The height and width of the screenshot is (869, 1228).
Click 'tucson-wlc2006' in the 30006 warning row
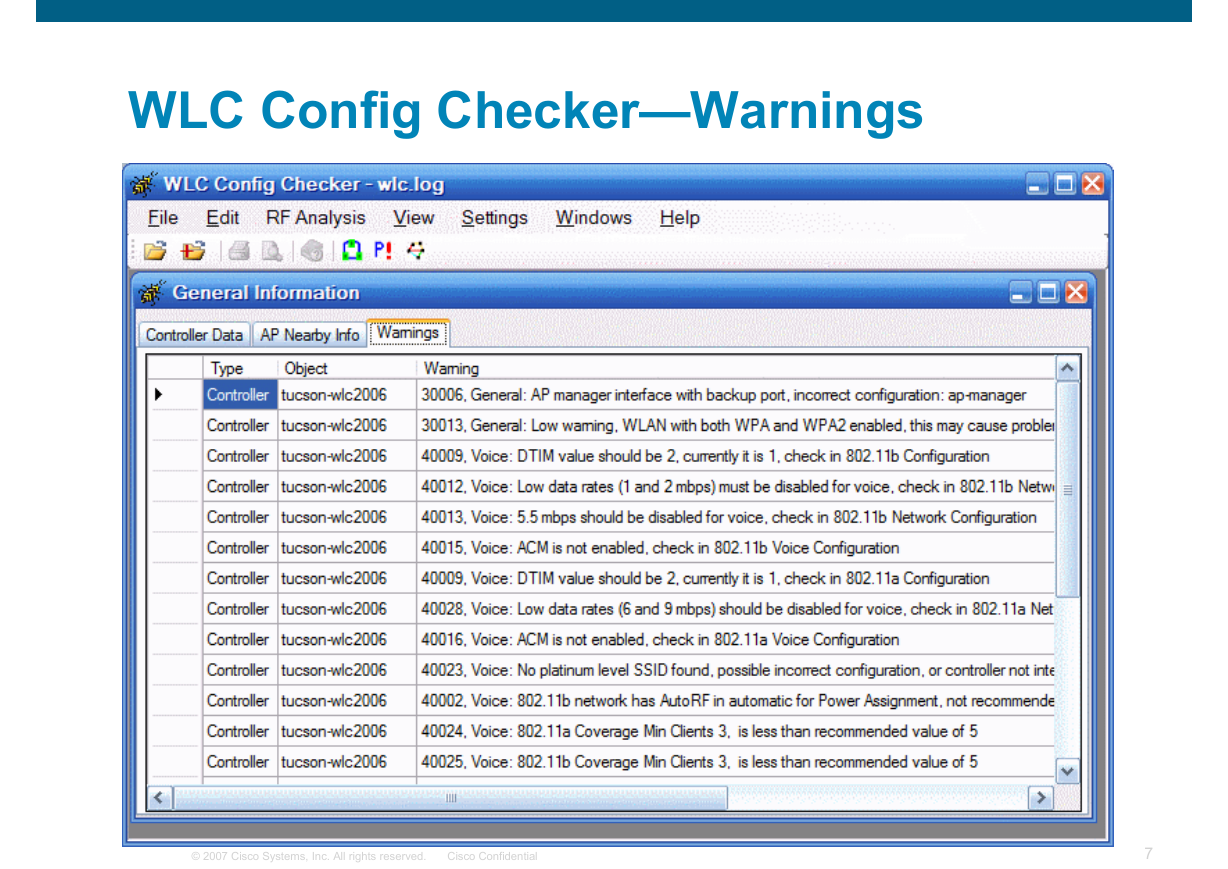pos(347,395)
